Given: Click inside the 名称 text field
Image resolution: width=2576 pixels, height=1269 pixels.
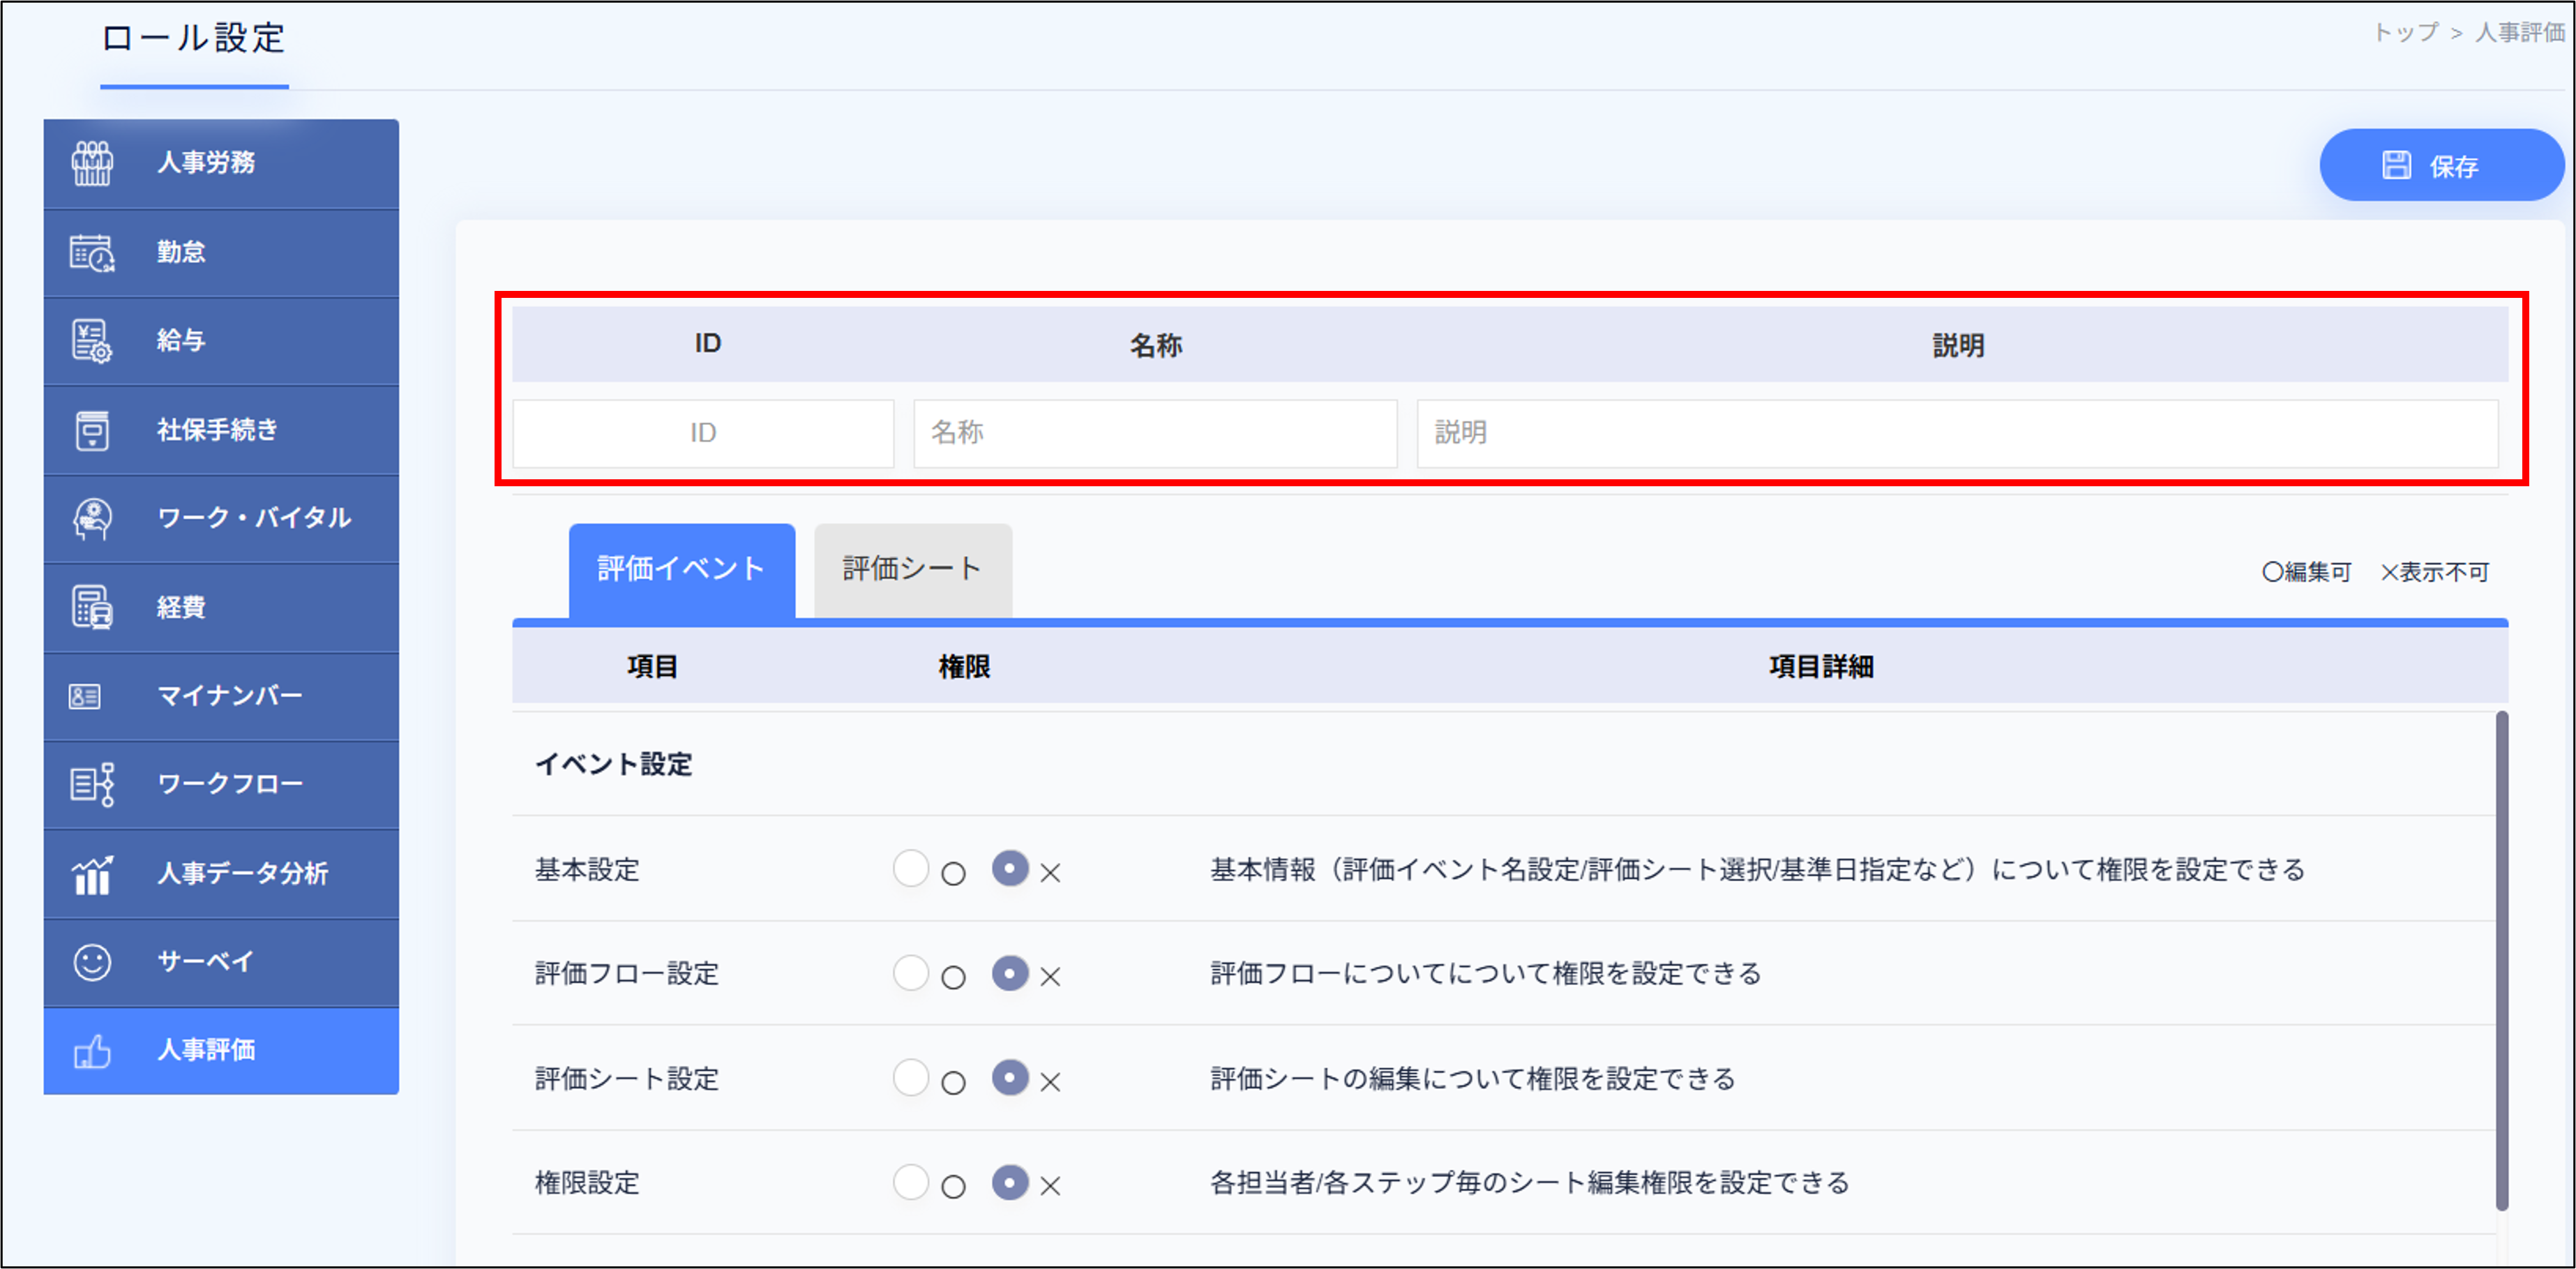Looking at the screenshot, I should [x=1154, y=432].
